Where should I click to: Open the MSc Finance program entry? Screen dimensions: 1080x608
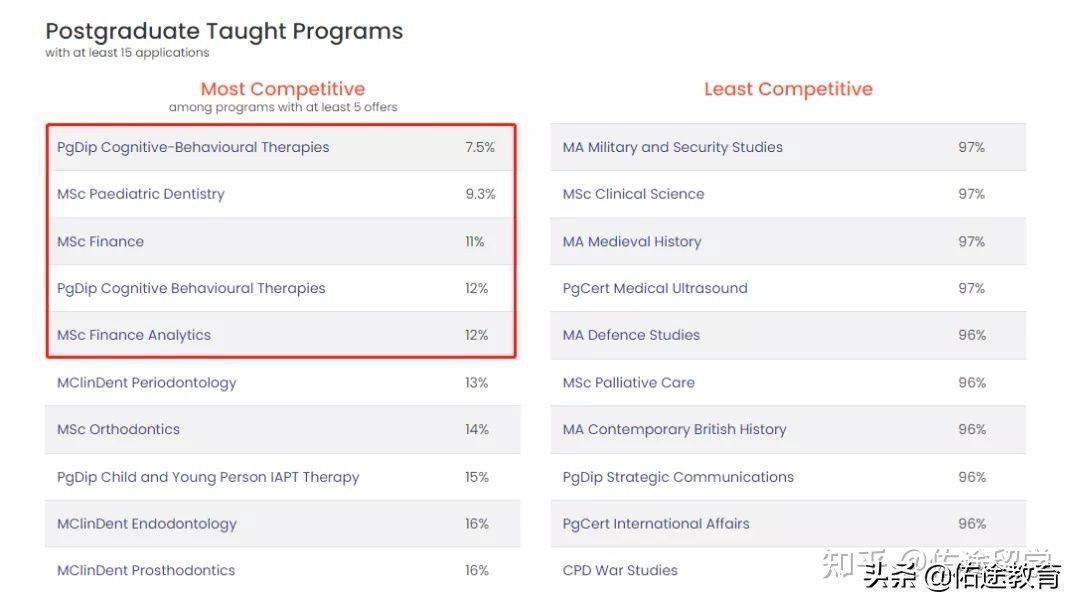[x=101, y=241]
